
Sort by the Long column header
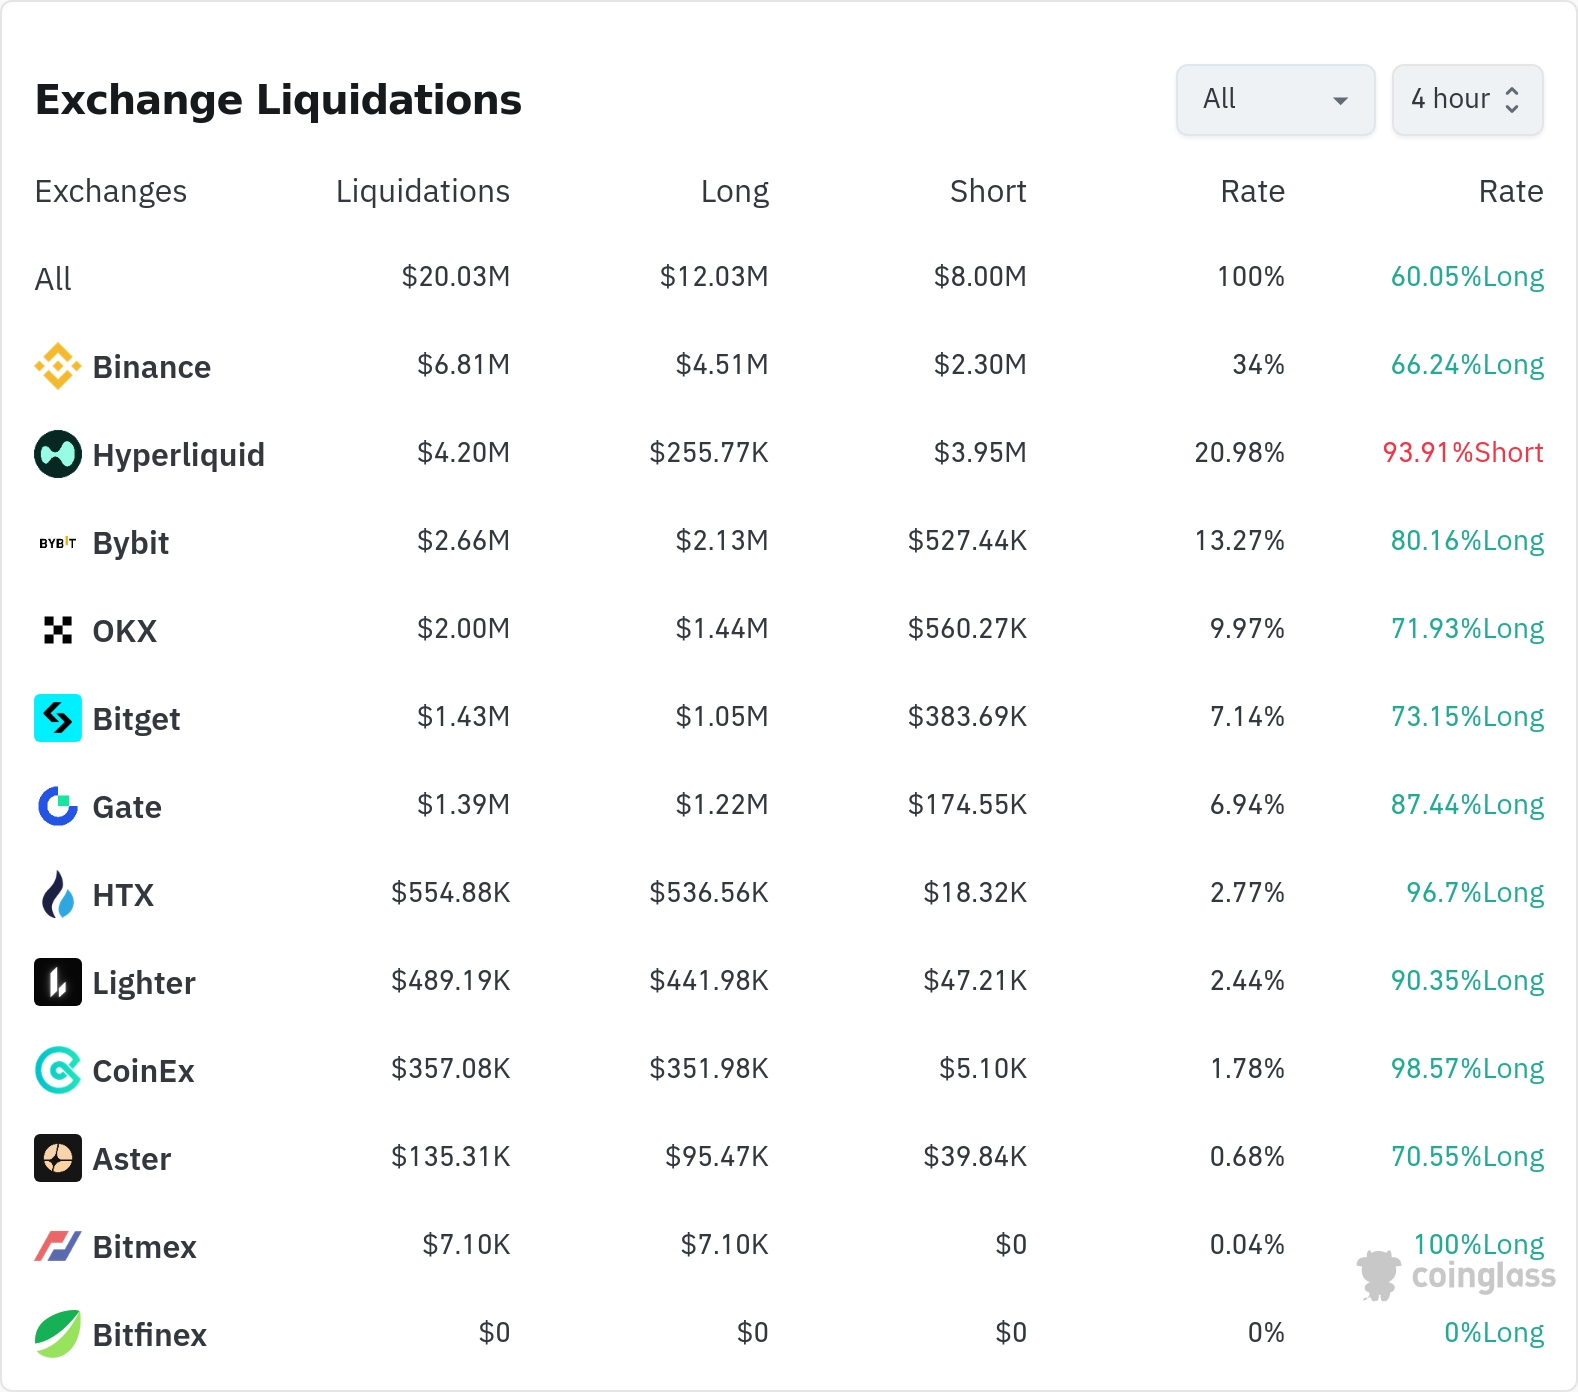[734, 191]
